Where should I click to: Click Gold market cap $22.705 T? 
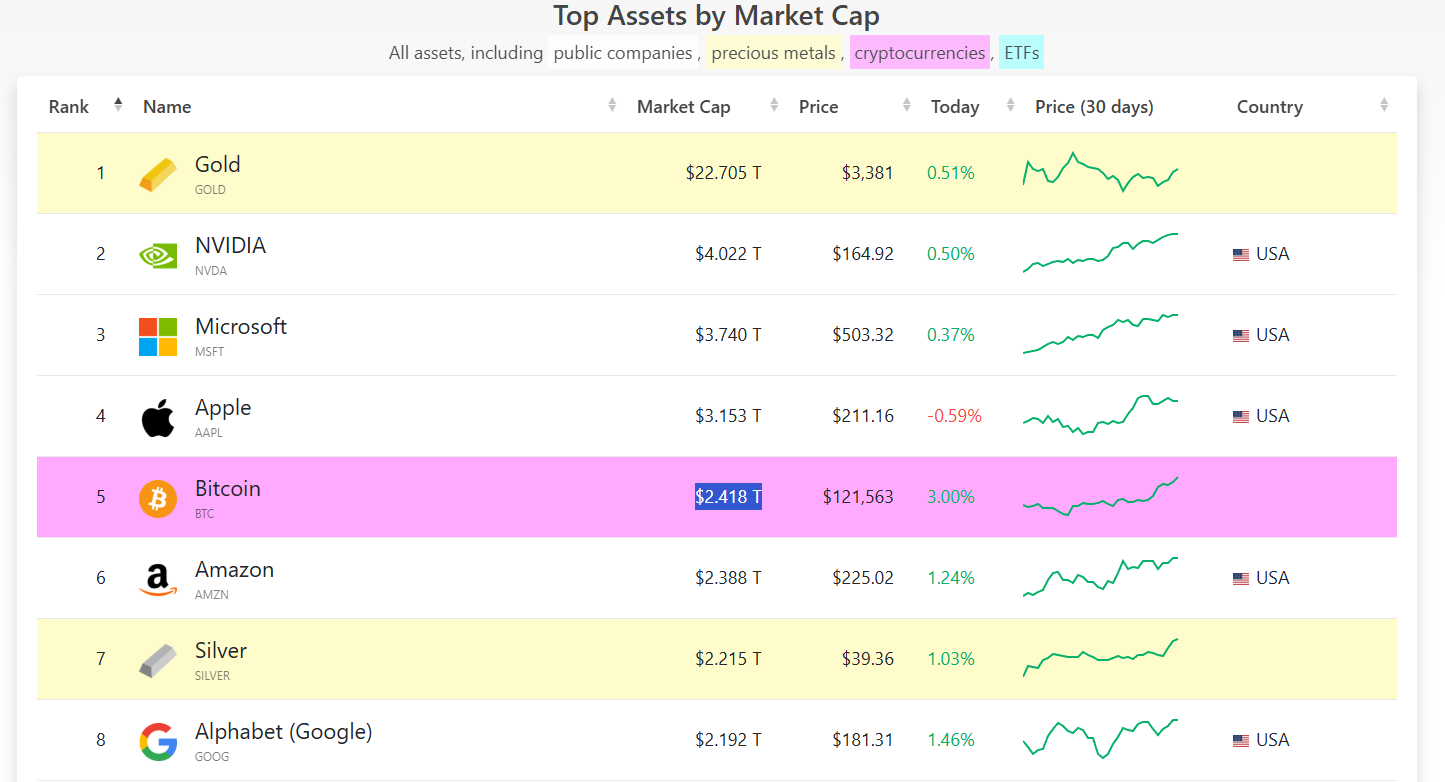724,174
